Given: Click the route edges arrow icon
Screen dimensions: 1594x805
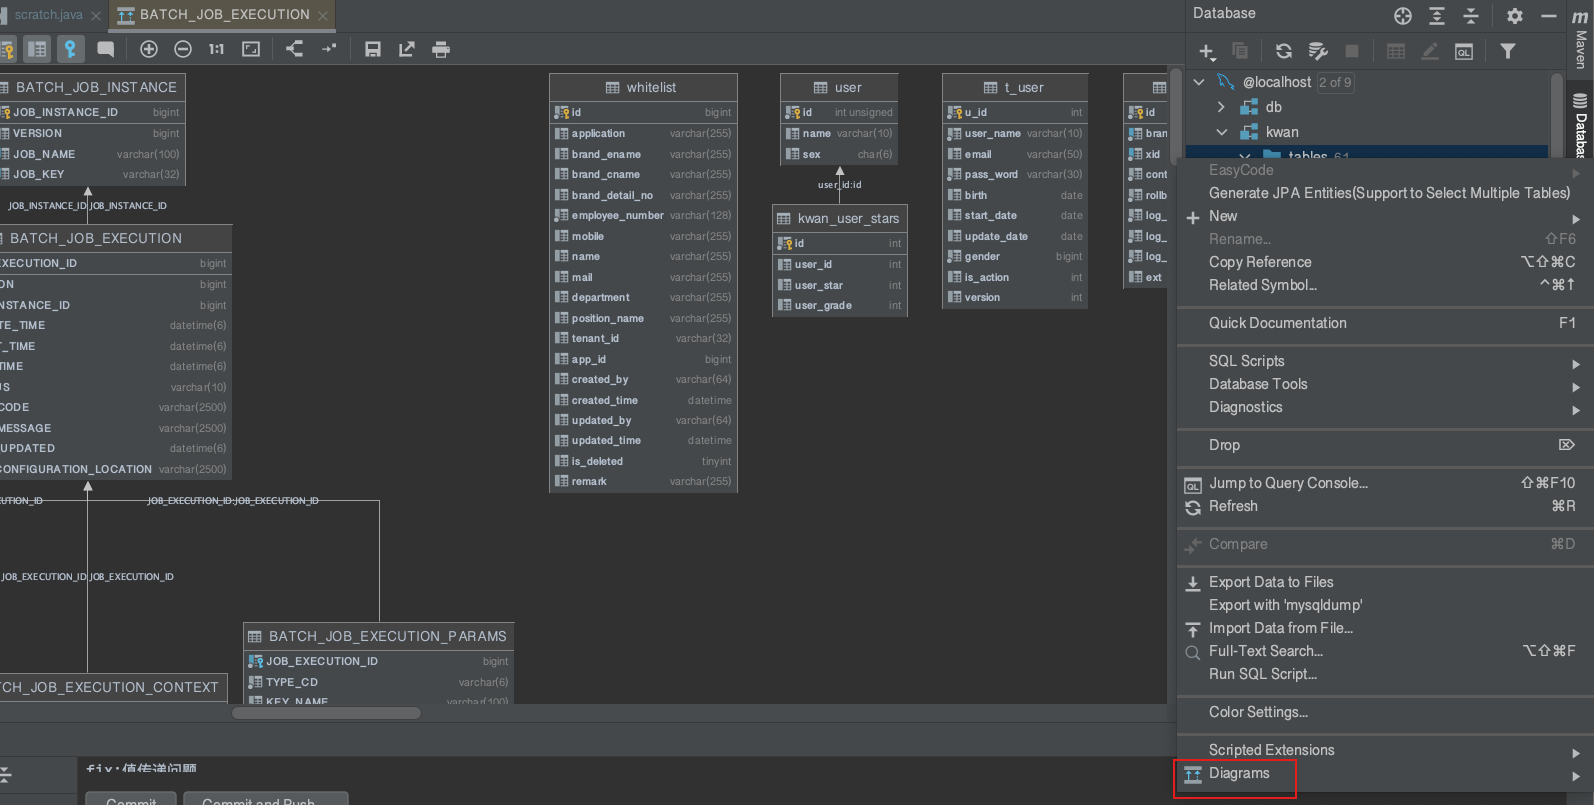Looking at the screenshot, I should tap(329, 49).
